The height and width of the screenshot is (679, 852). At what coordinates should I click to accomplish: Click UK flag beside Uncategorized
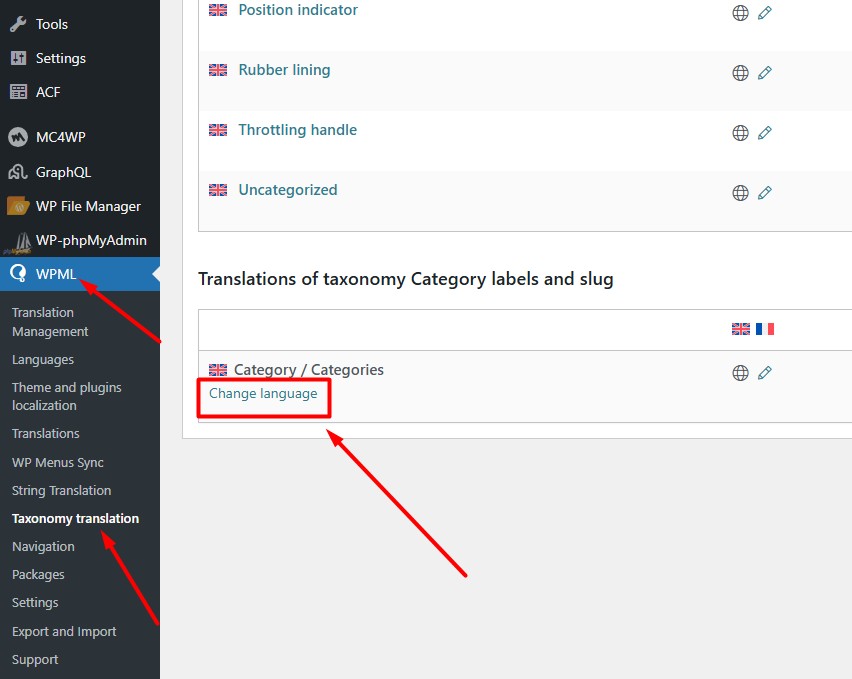218,190
